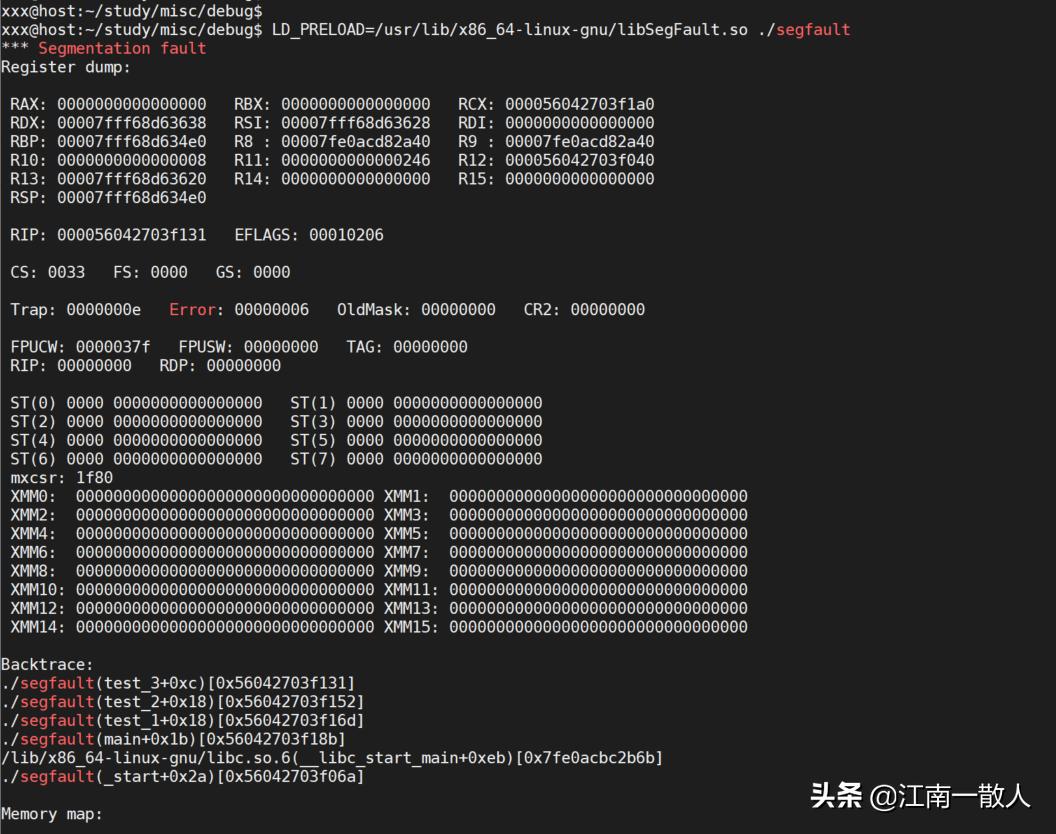Click backtrace frame test_3+0xc
The image size is (1056, 834).
[x=178, y=684]
